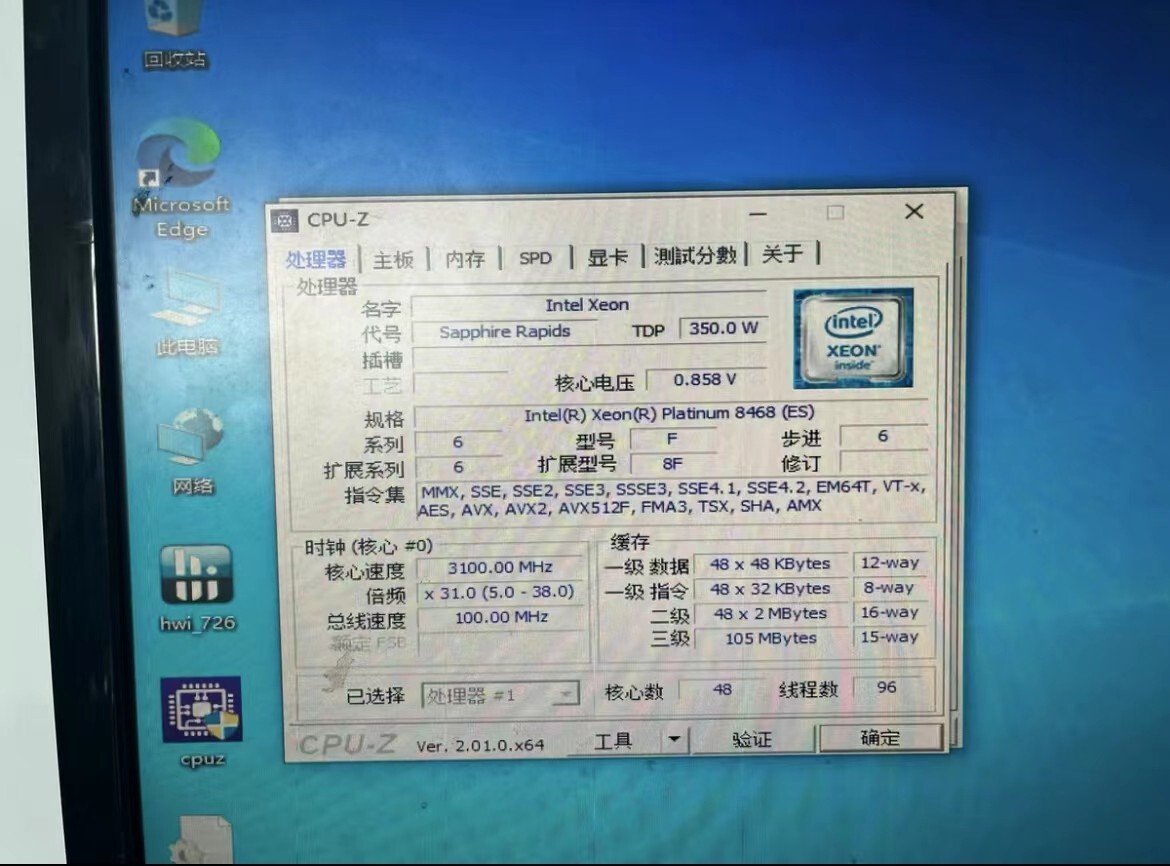Click the 15-way associativity value
The height and width of the screenshot is (866, 1170).
pyautogui.click(x=890, y=637)
